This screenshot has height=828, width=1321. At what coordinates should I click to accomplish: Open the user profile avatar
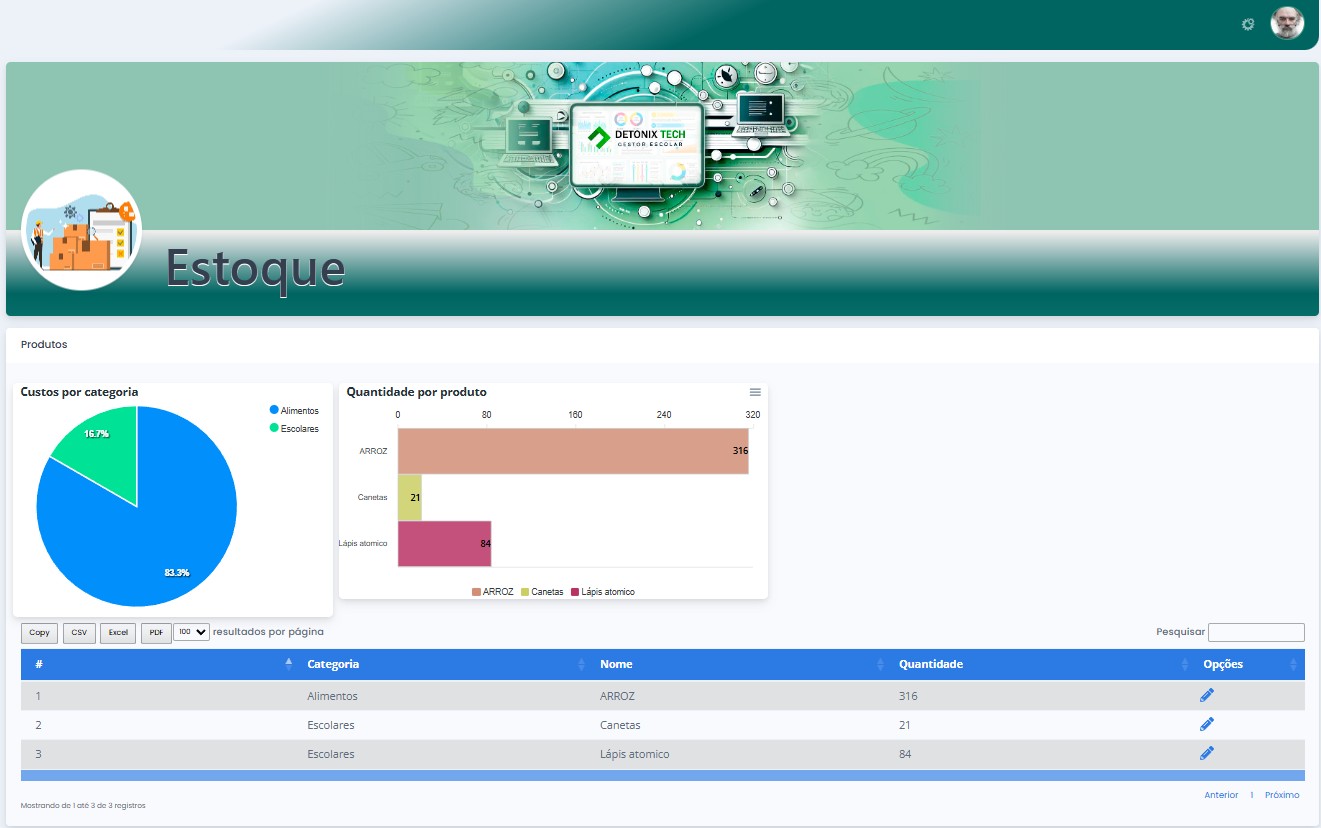[1287, 23]
